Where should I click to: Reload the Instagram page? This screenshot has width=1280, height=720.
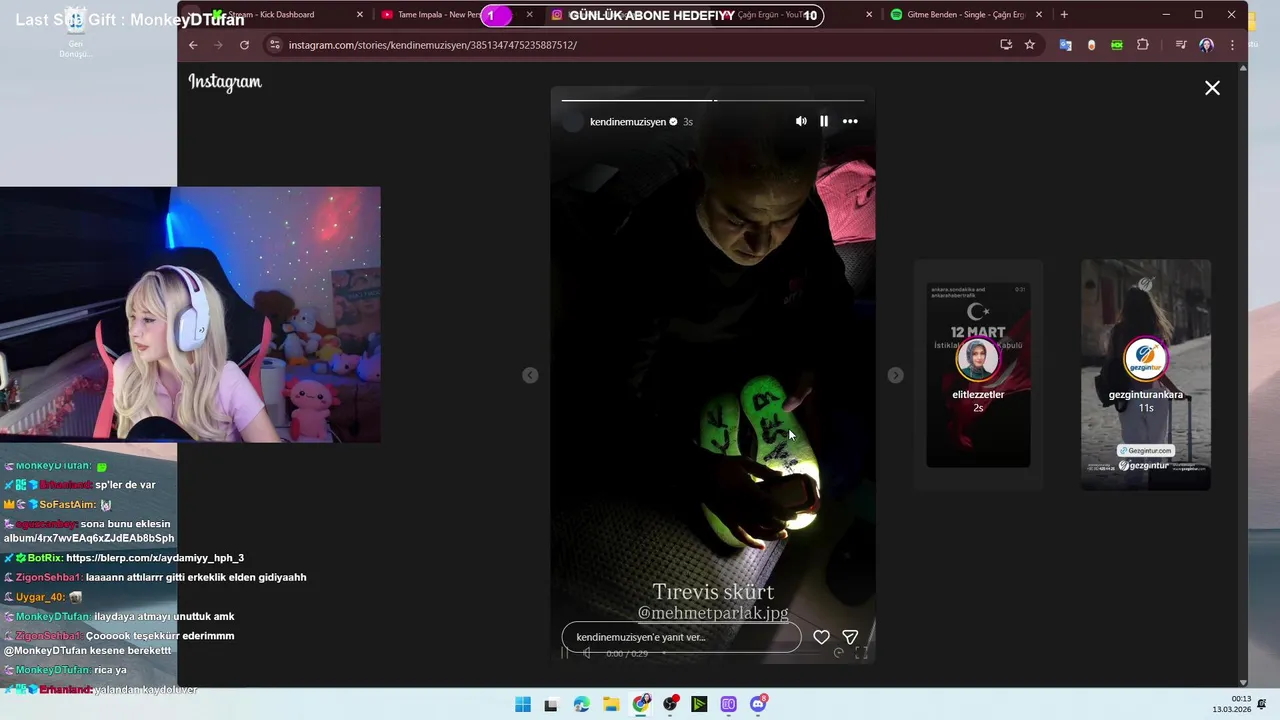[244, 45]
